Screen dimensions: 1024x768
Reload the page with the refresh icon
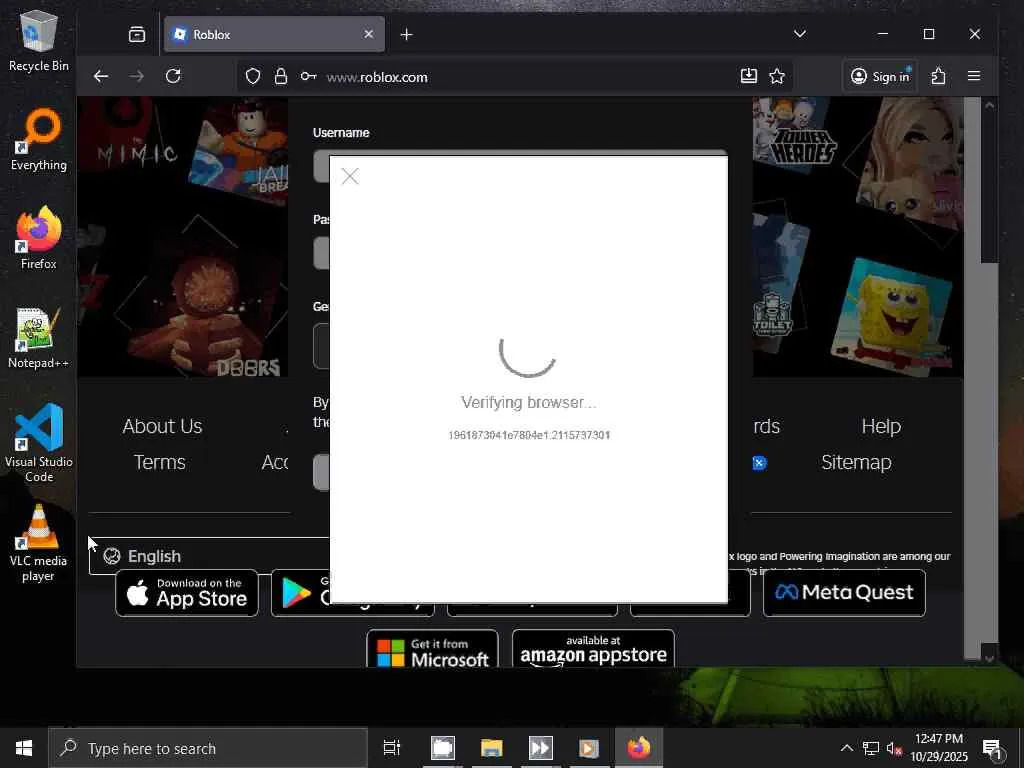pyautogui.click(x=173, y=76)
